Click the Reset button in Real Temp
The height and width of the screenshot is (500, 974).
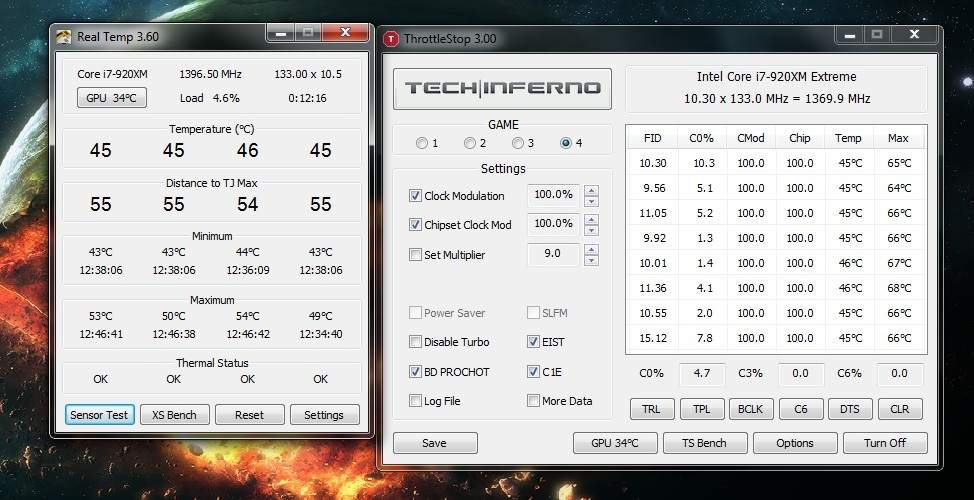(250, 415)
